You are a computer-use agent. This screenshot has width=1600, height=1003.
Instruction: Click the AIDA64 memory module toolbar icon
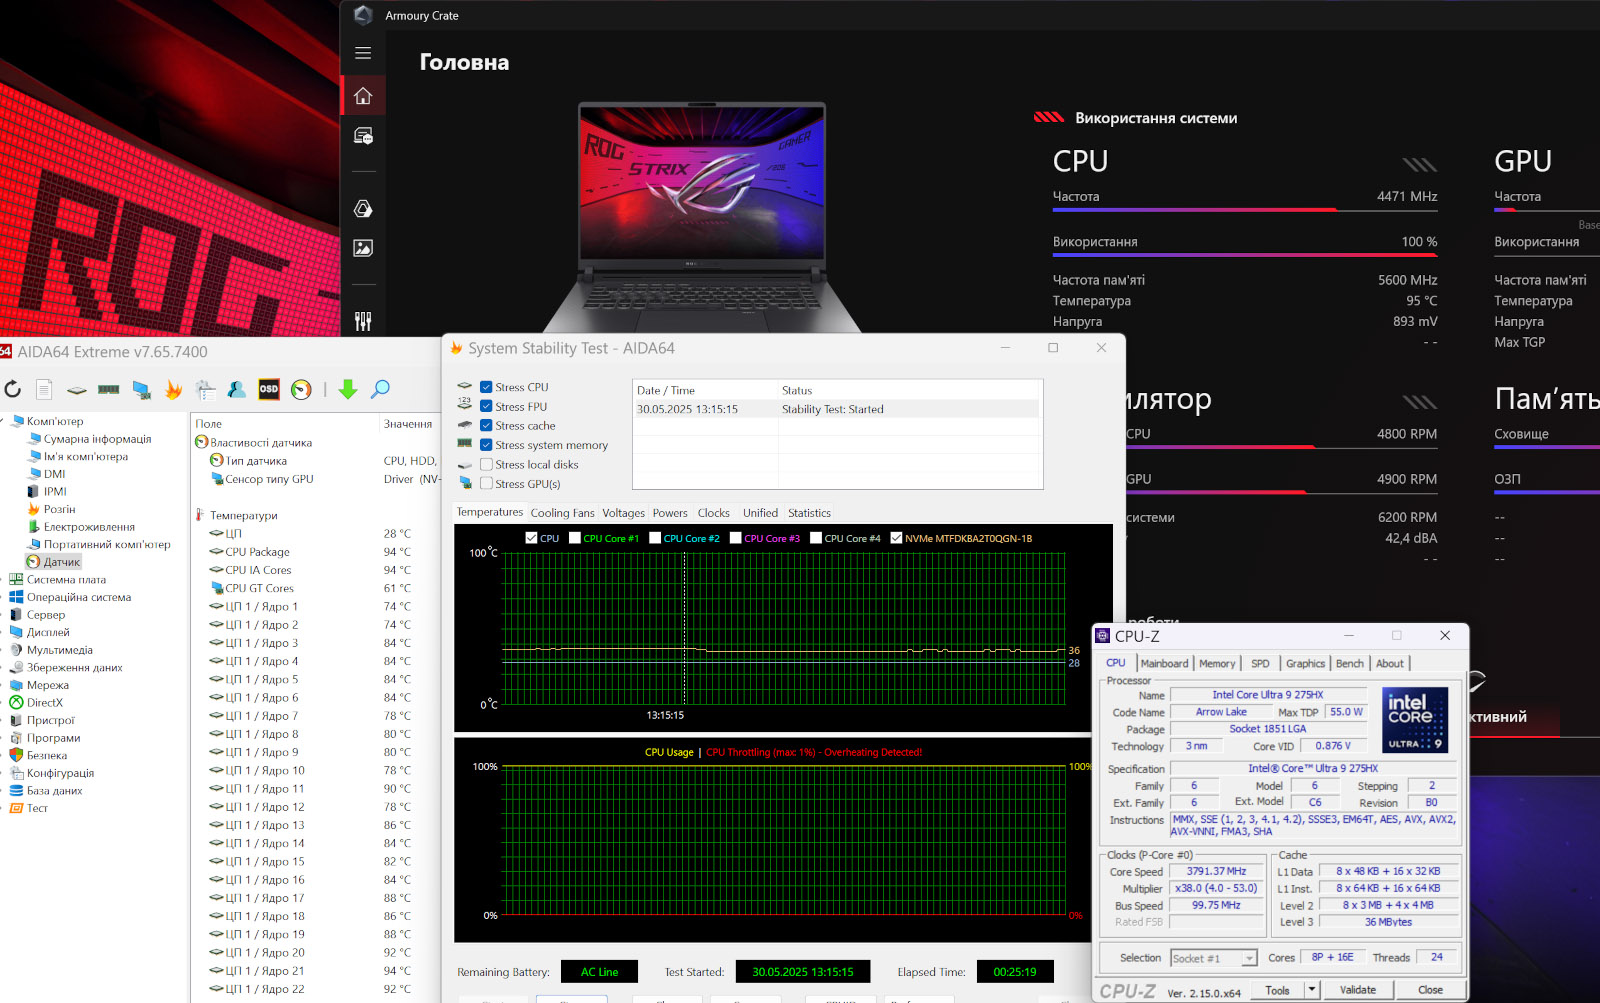tap(109, 390)
